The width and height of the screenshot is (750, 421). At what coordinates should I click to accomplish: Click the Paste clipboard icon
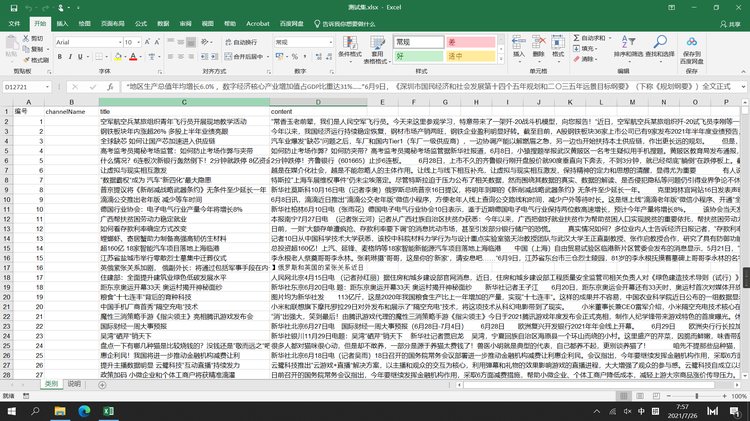11,44
